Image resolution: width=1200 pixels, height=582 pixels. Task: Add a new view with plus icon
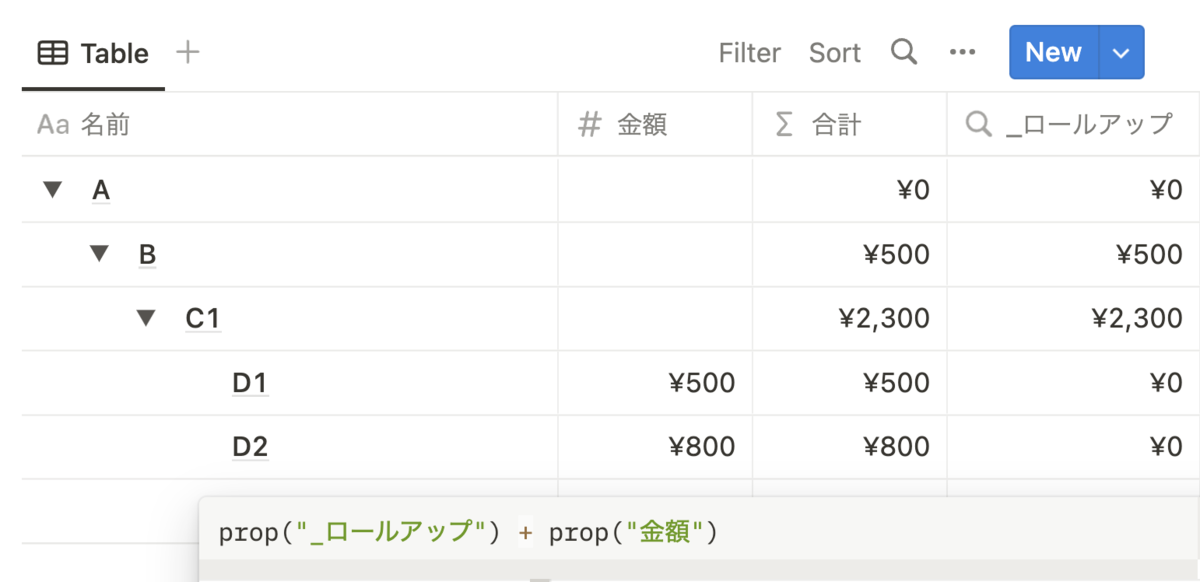[x=187, y=52]
